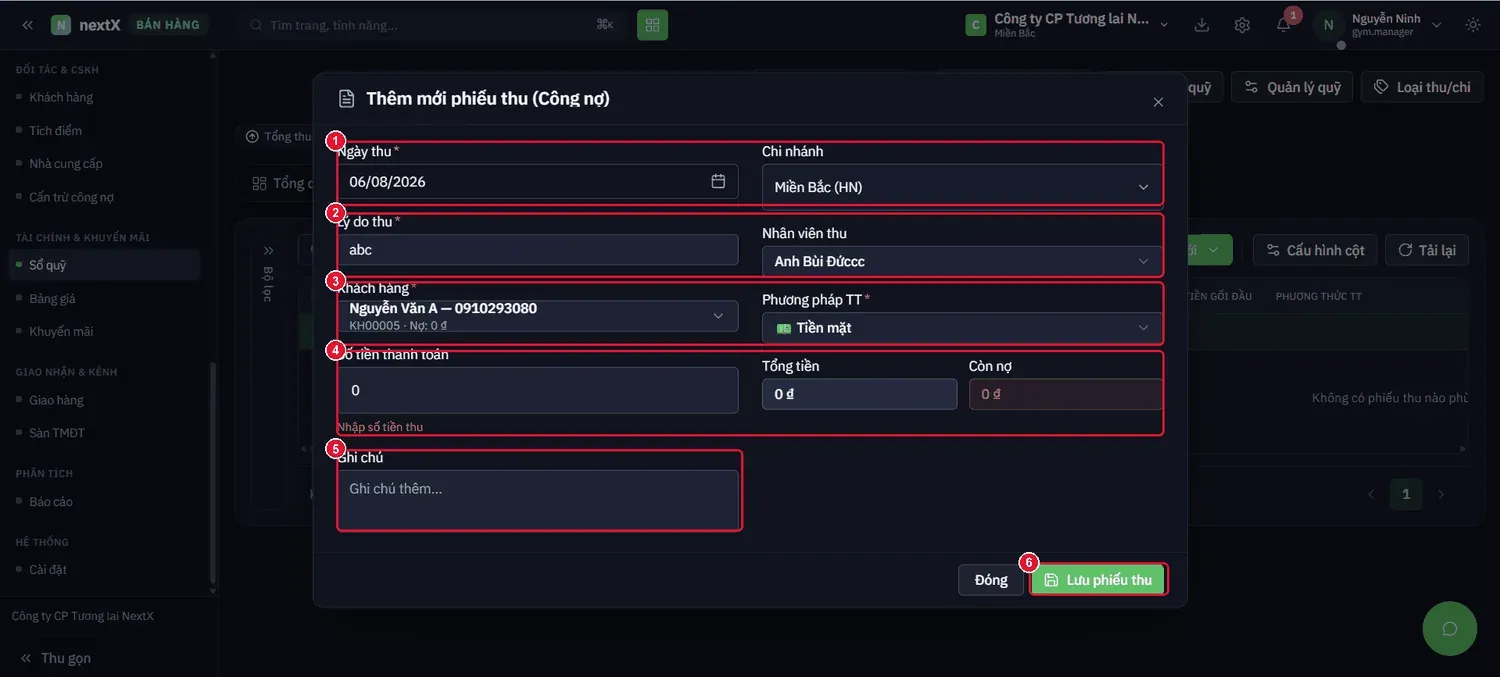Viewport: 1500px width, 677px height.
Task: Open Bảng giá in the sidebar
Action: coord(52,298)
